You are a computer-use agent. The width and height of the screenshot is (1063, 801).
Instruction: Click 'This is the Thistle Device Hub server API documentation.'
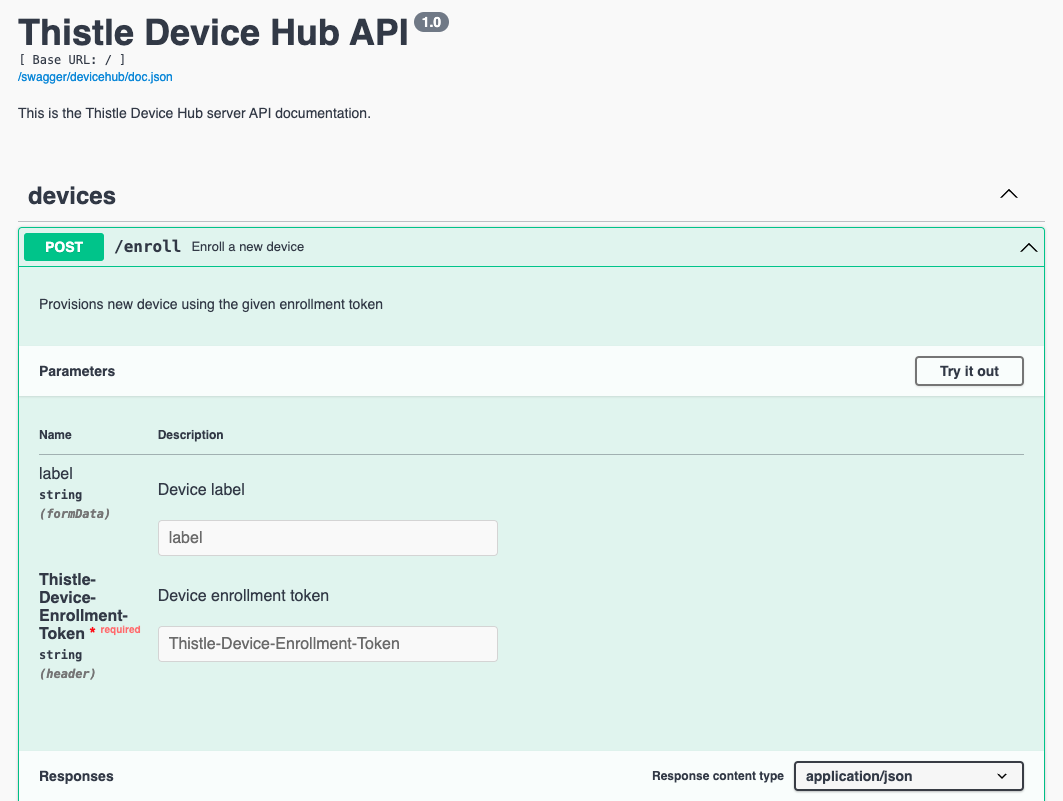coord(195,113)
